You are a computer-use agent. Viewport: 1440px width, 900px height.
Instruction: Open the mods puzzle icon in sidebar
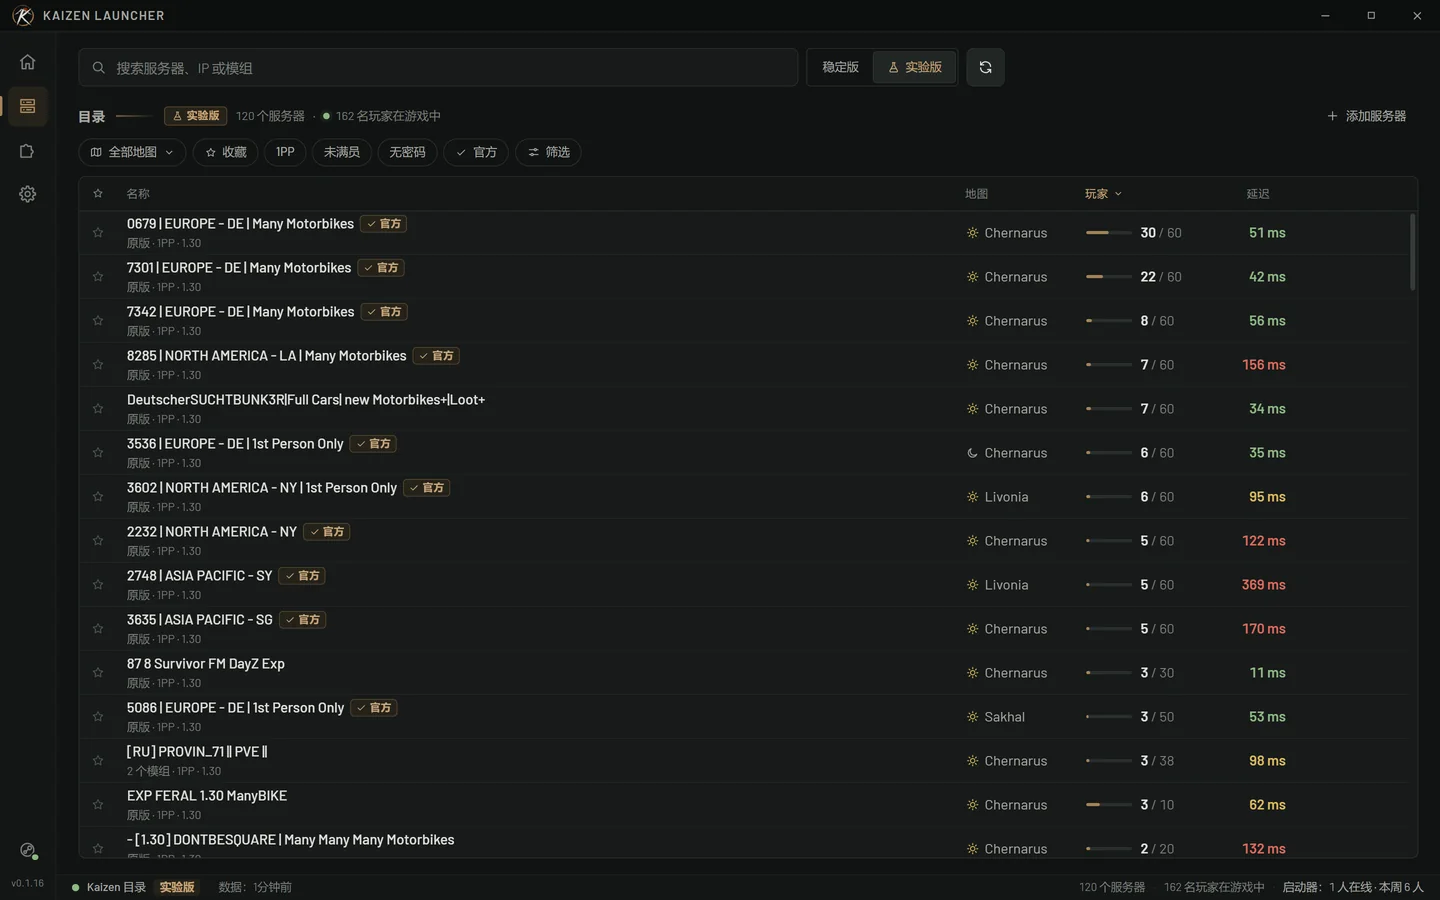(27, 151)
